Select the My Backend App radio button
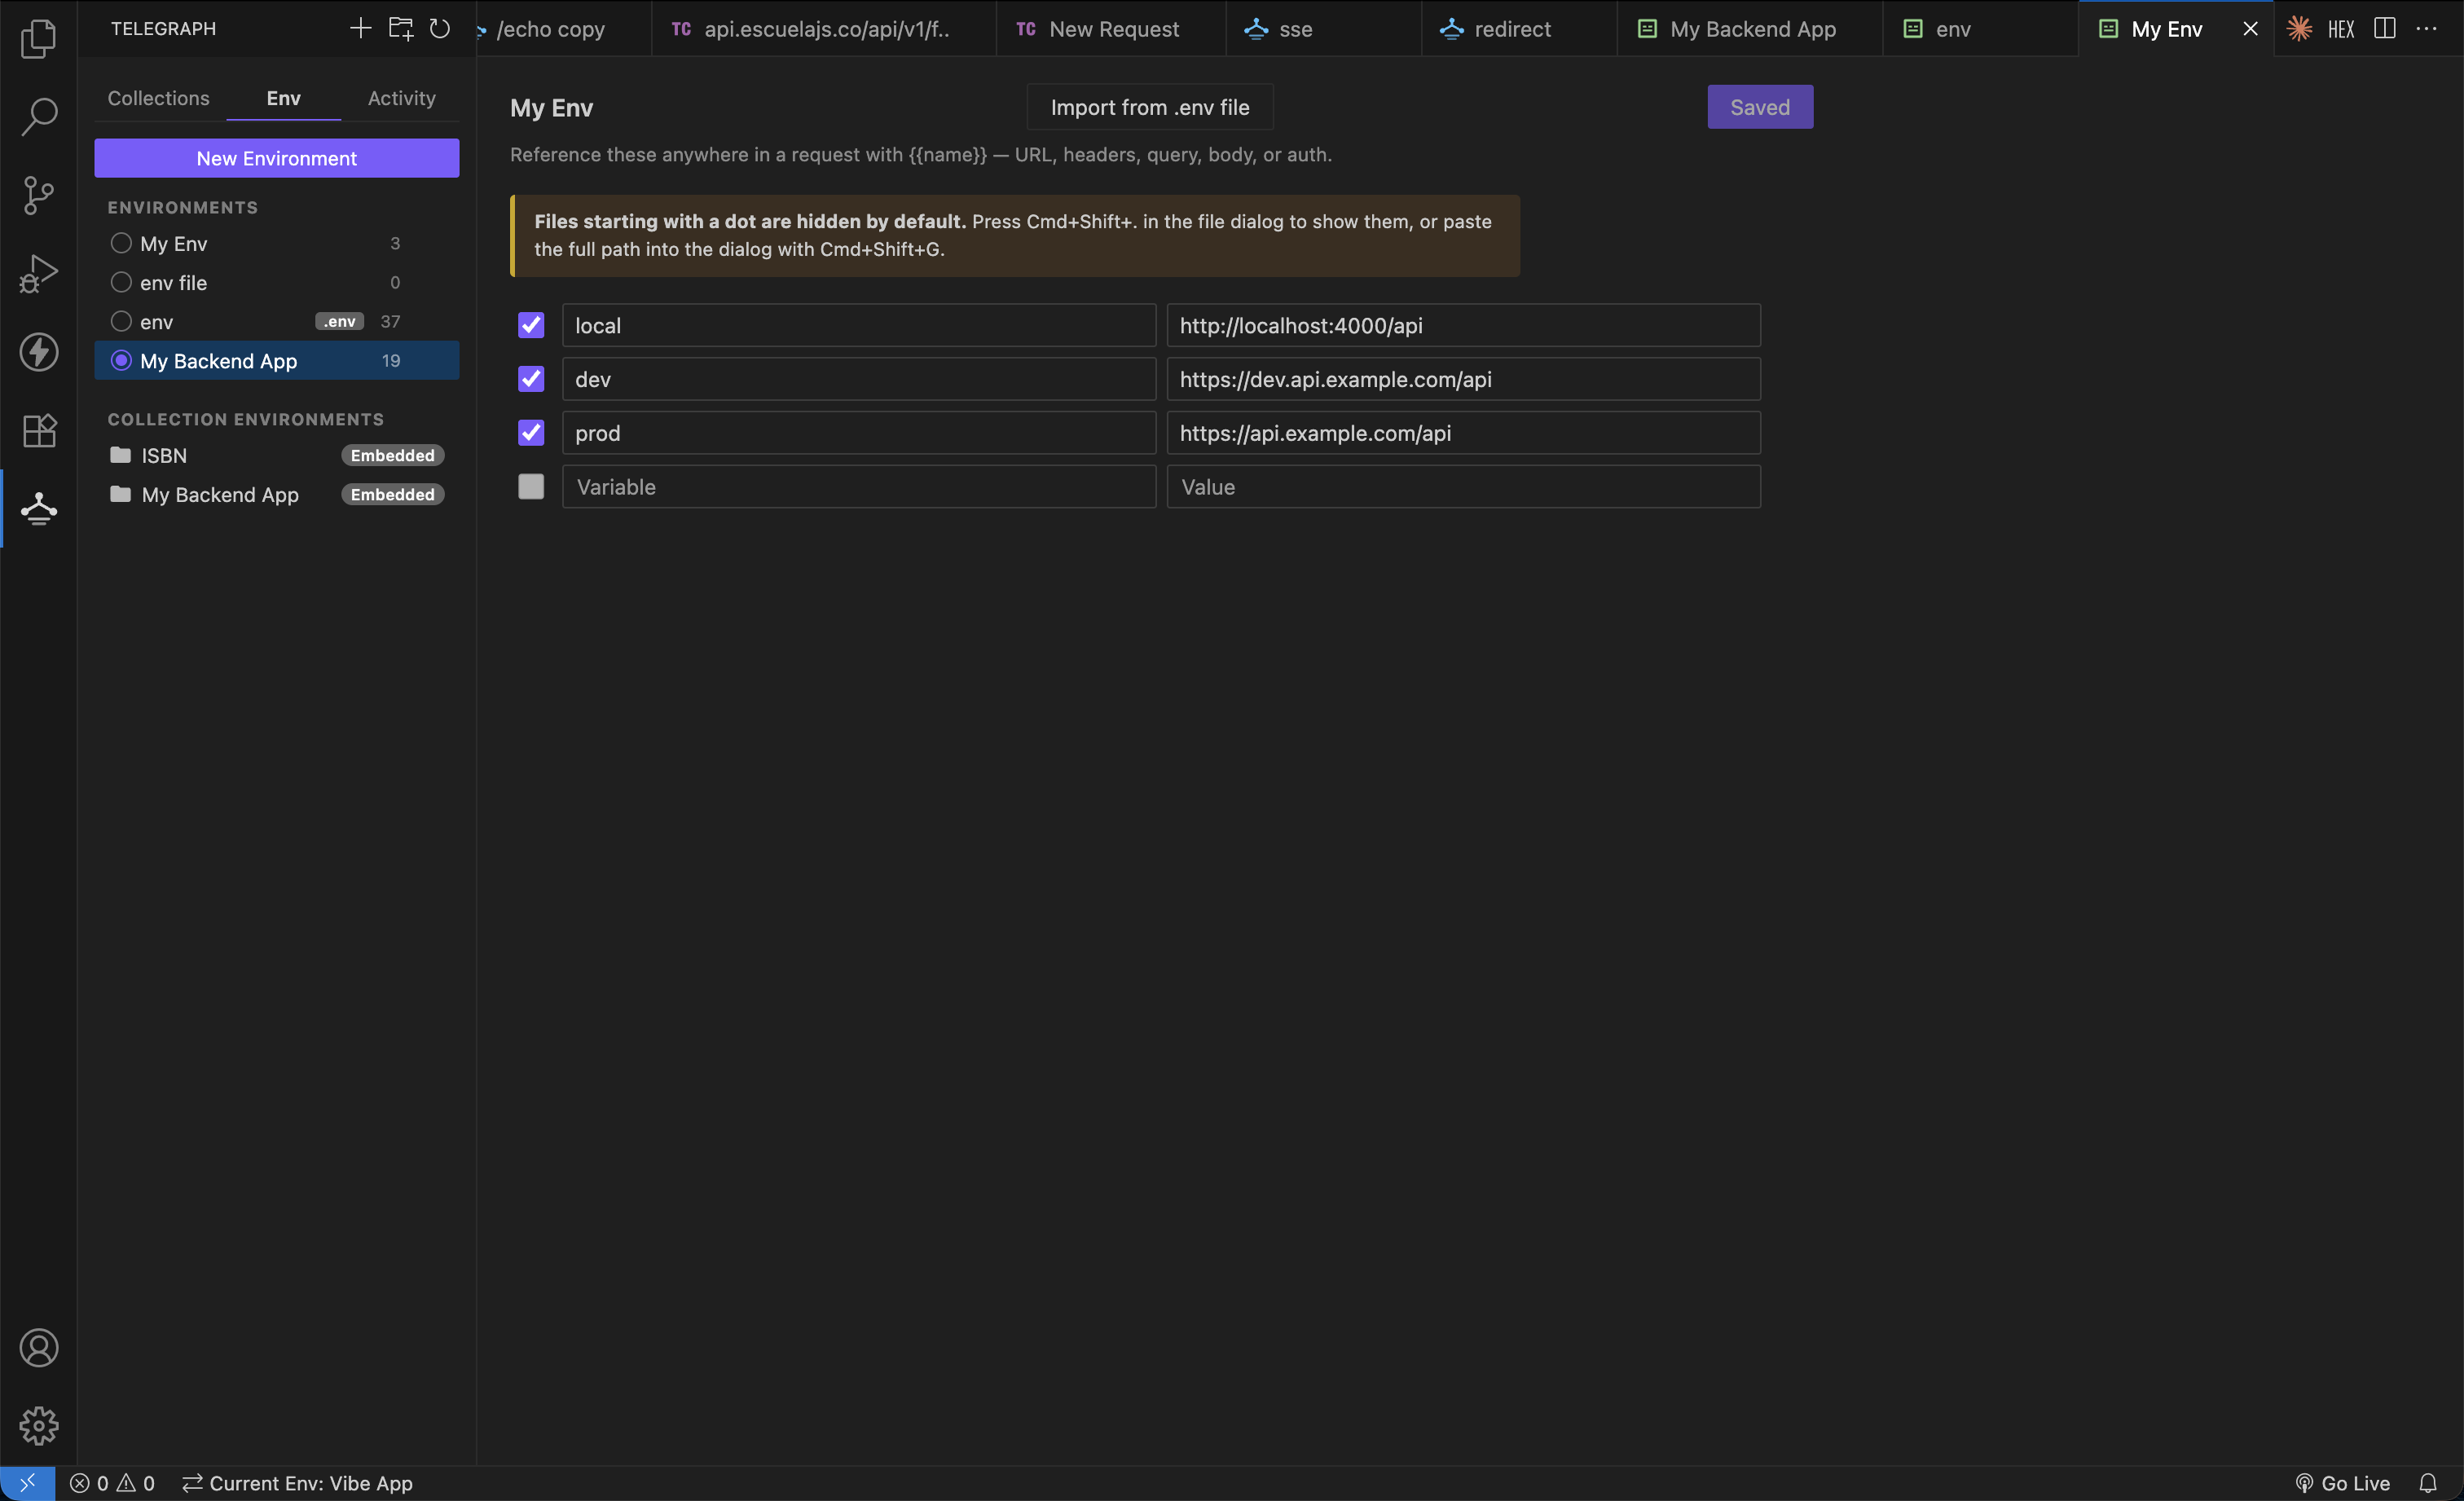Screen dimensions: 2464x1501 121,360
